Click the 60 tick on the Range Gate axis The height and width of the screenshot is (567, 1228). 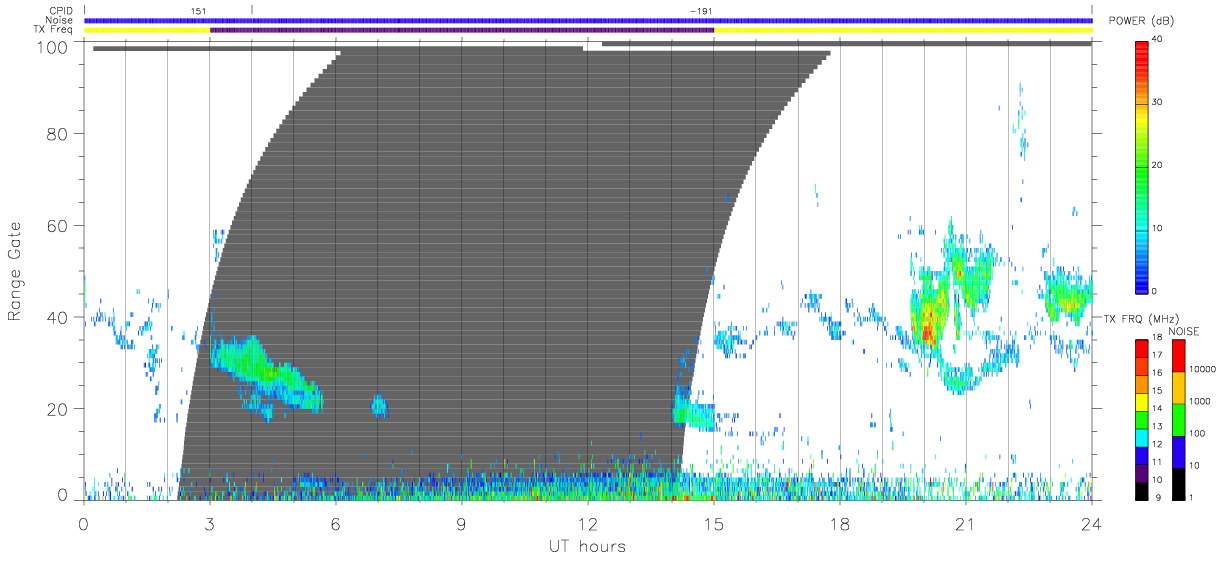pos(57,225)
